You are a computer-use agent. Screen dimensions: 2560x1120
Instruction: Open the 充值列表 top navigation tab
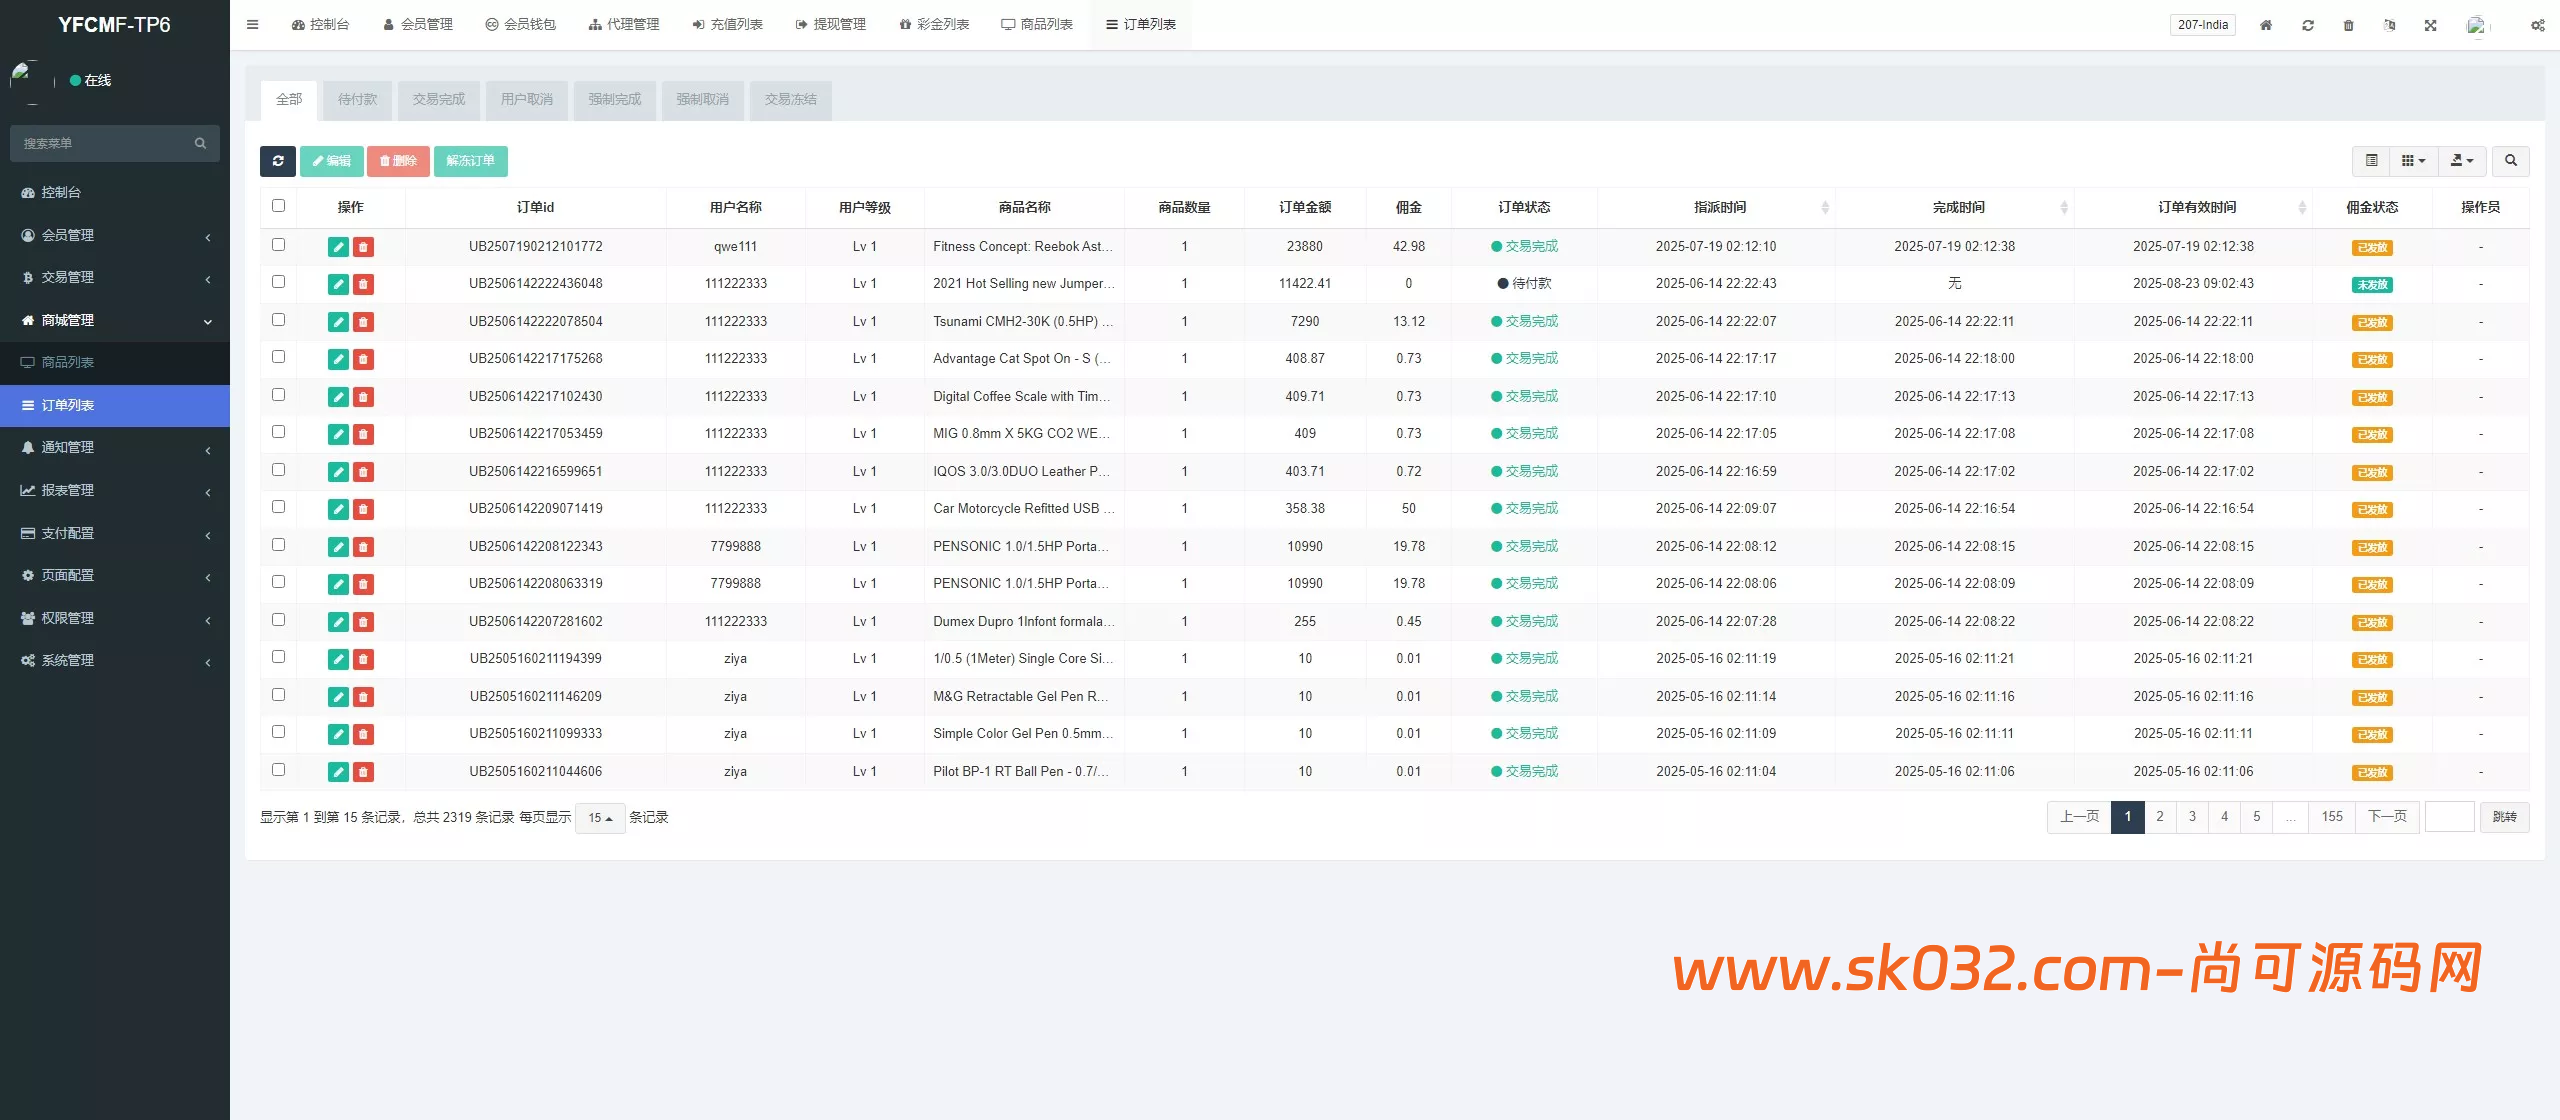(x=727, y=25)
